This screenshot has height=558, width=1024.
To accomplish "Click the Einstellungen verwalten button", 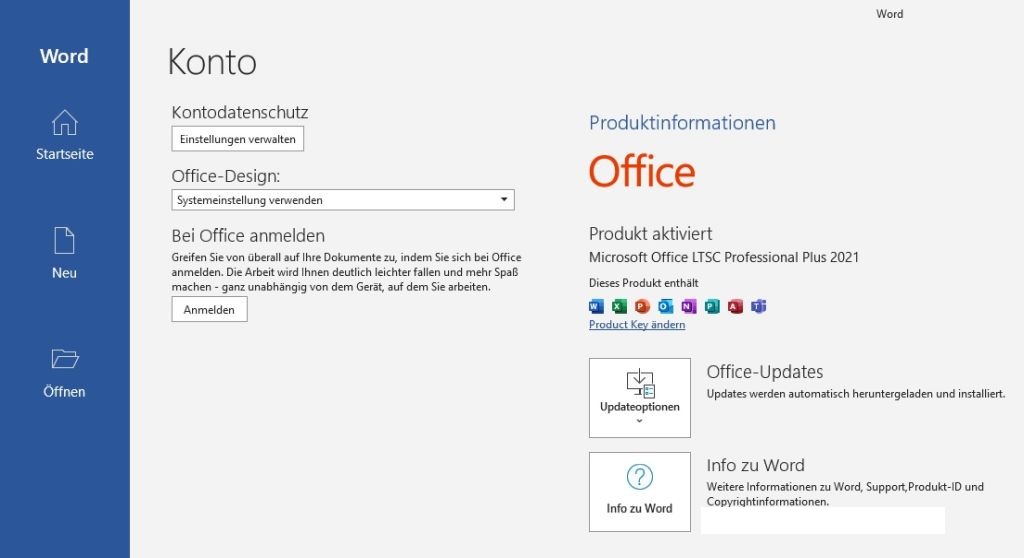I will tap(238, 139).
